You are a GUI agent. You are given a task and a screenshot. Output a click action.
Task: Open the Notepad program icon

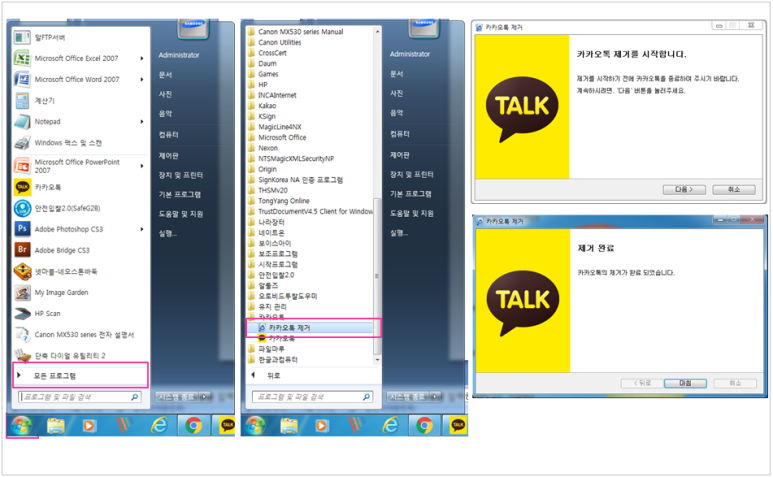pyautogui.click(x=22, y=122)
